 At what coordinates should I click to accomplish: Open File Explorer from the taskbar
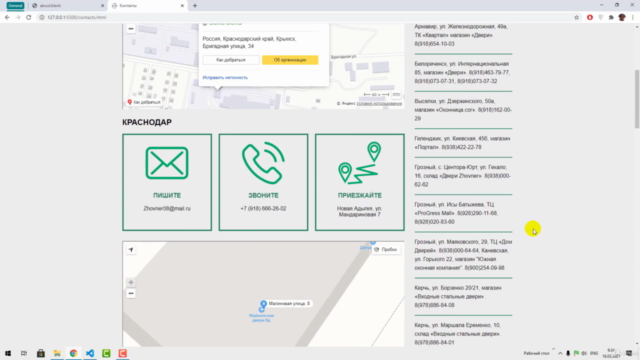(x=57, y=353)
